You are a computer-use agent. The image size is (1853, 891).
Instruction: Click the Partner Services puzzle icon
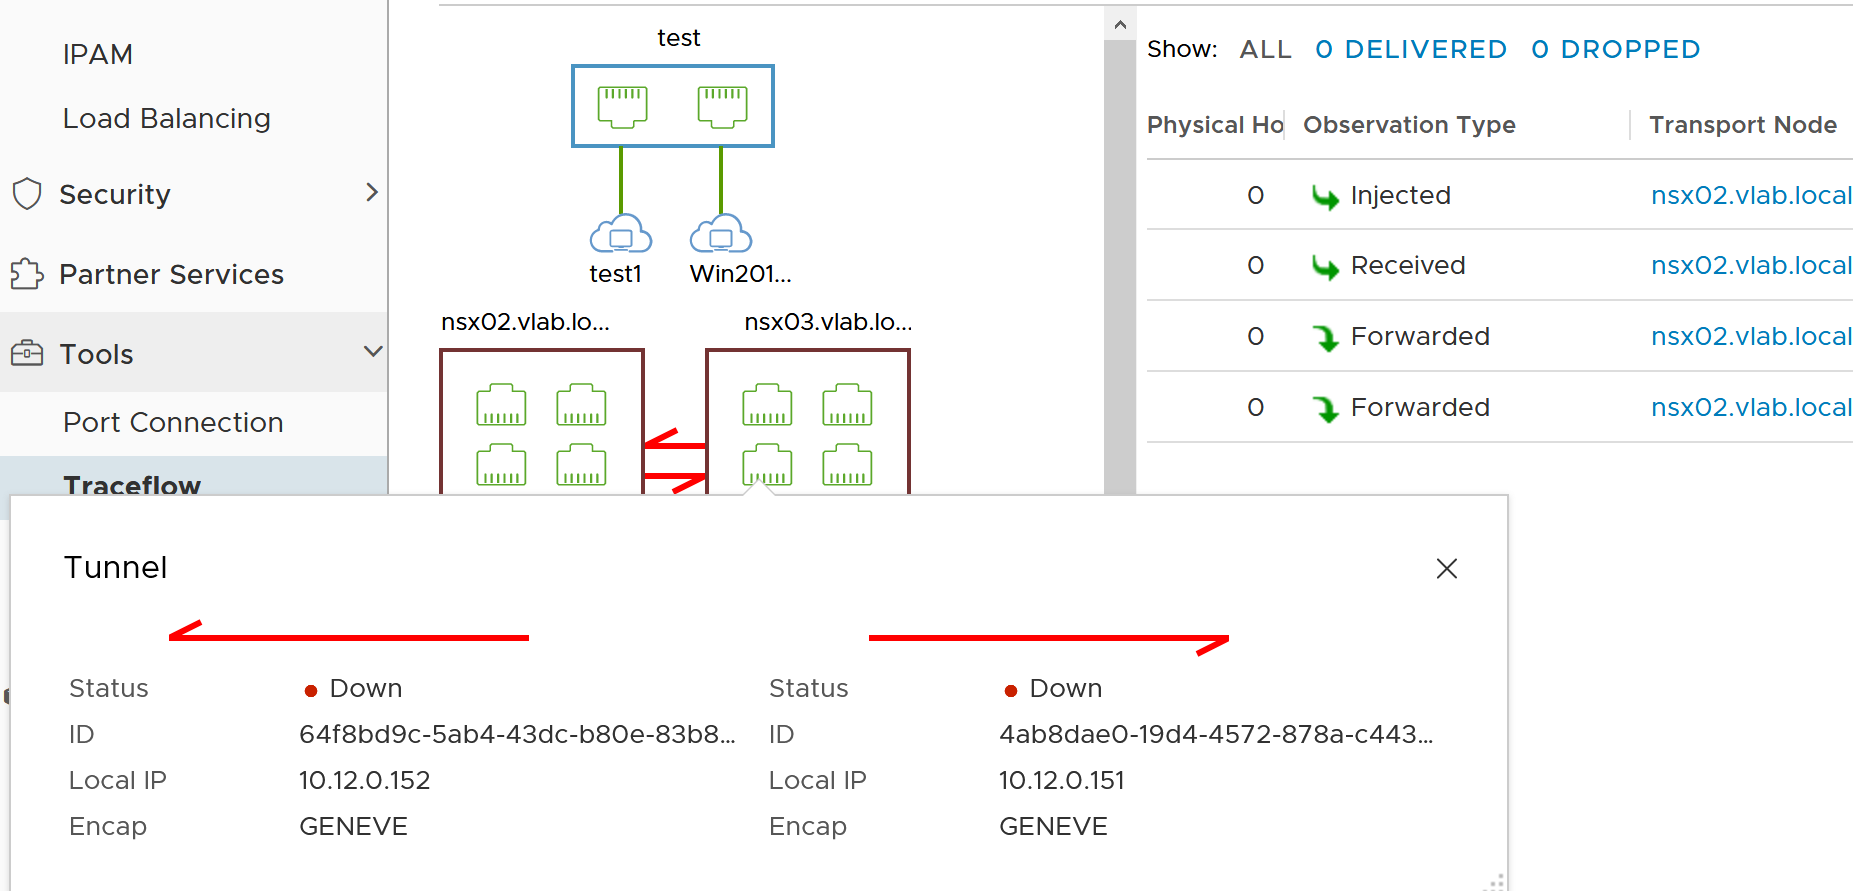tap(27, 273)
